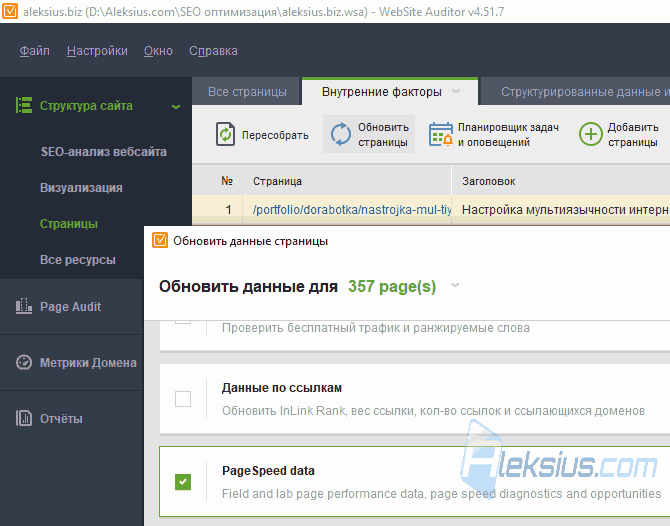Click the Пересобрать button label
670x526 pixels.
275,135
